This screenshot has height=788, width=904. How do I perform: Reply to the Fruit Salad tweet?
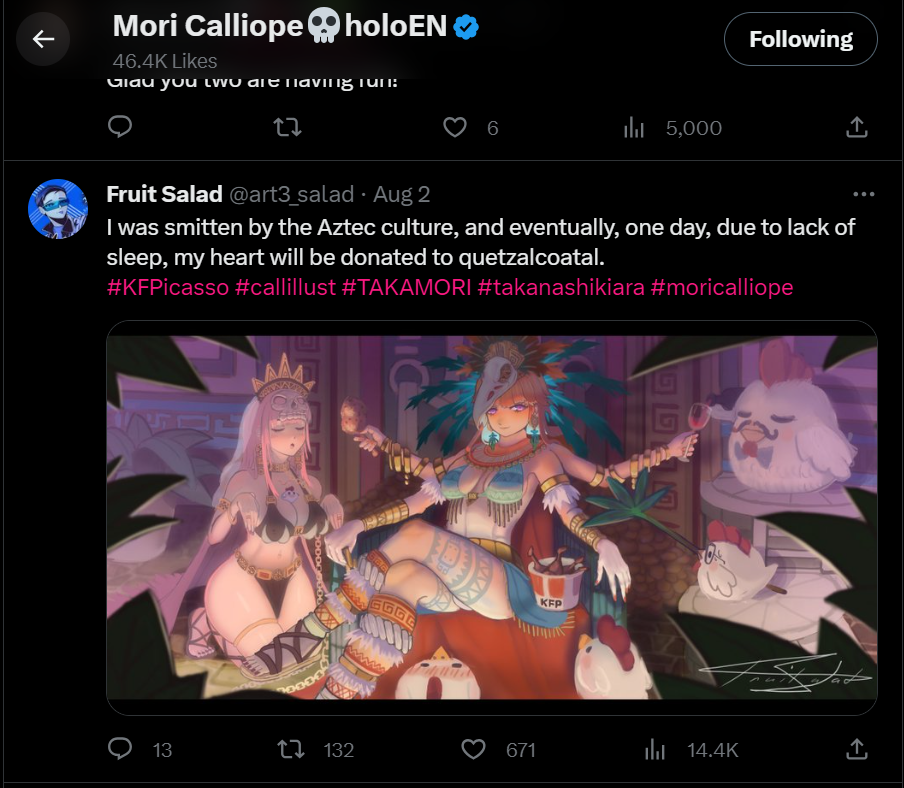[x=120, y=749]
